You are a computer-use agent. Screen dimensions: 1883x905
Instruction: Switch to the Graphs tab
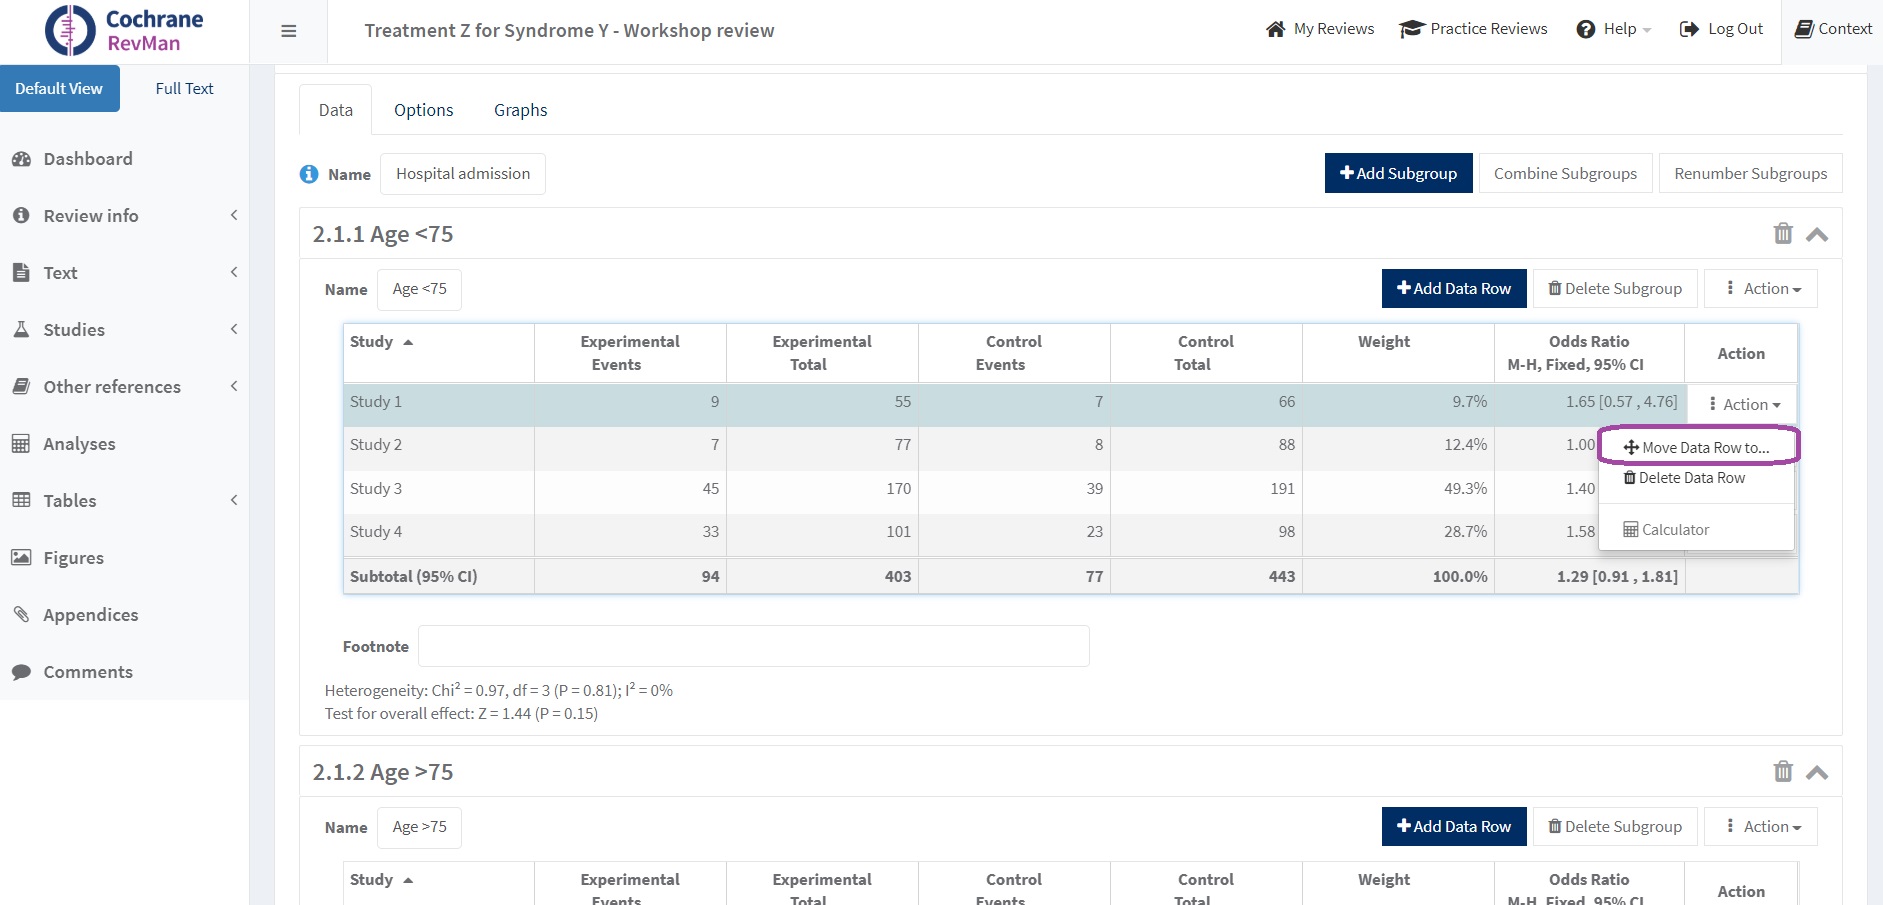(x=520, y=110)
